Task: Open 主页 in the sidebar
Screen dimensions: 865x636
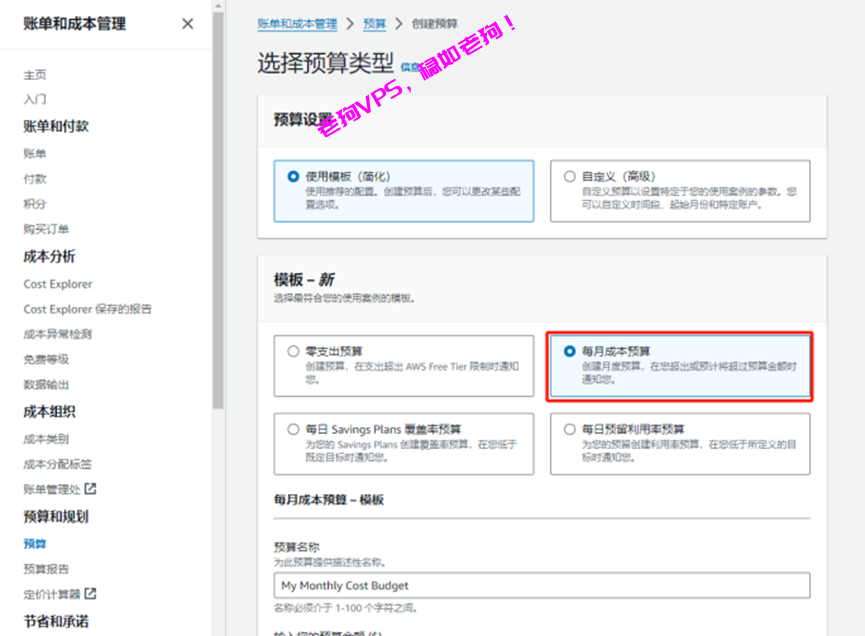Action: click(35, 75)
